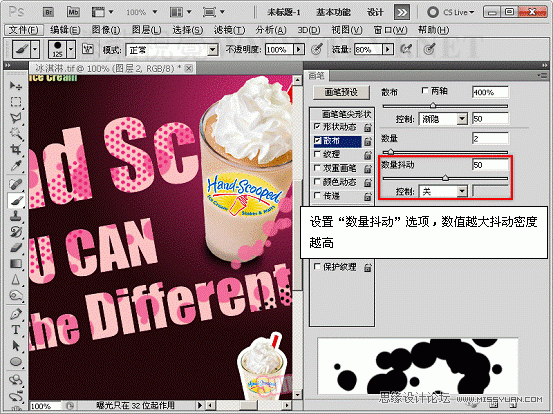Open the CS Live menu button
The height and width of the screenshot is (414, 553).
coord(451,12)
